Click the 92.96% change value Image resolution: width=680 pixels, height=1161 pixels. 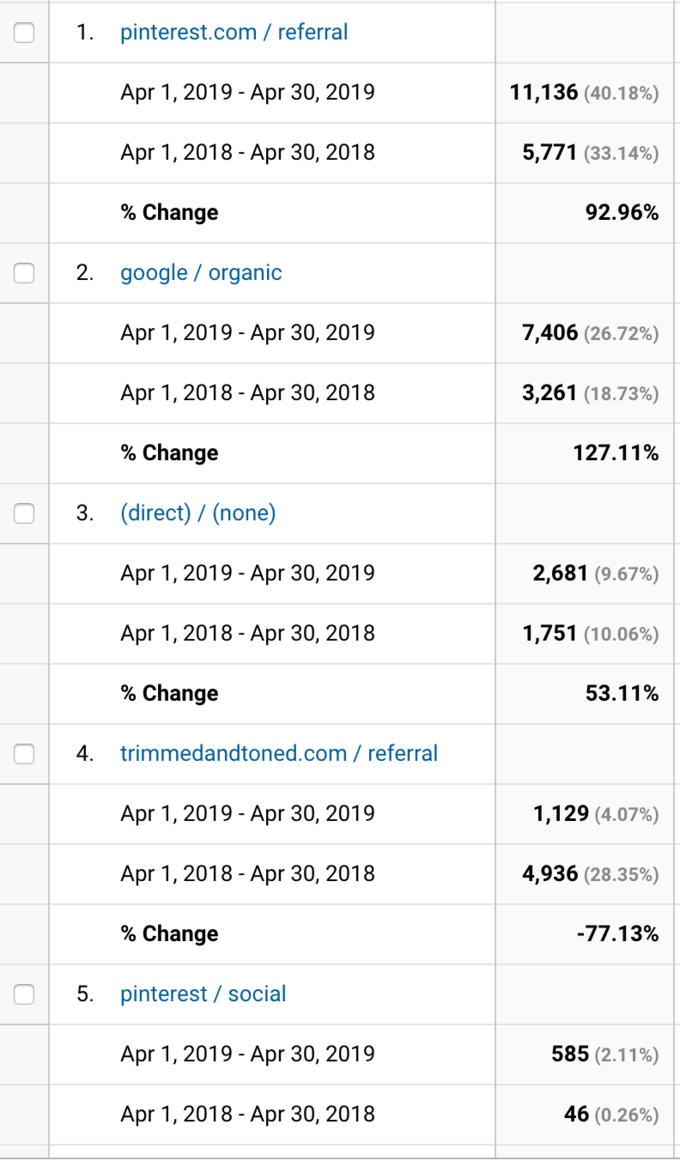(621, 213)
